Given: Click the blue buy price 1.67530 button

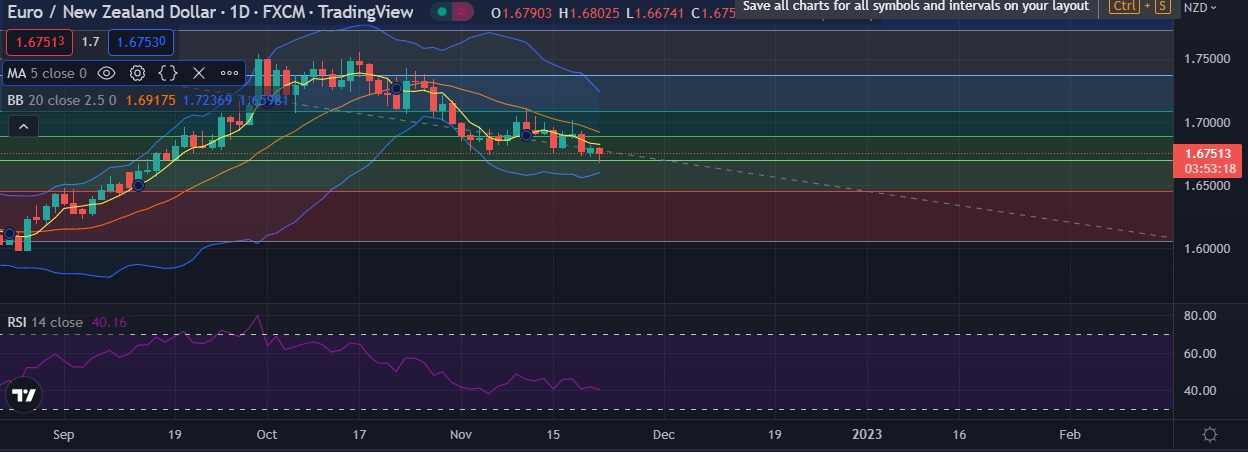Looking at the screenshot, I should point(141,42).
